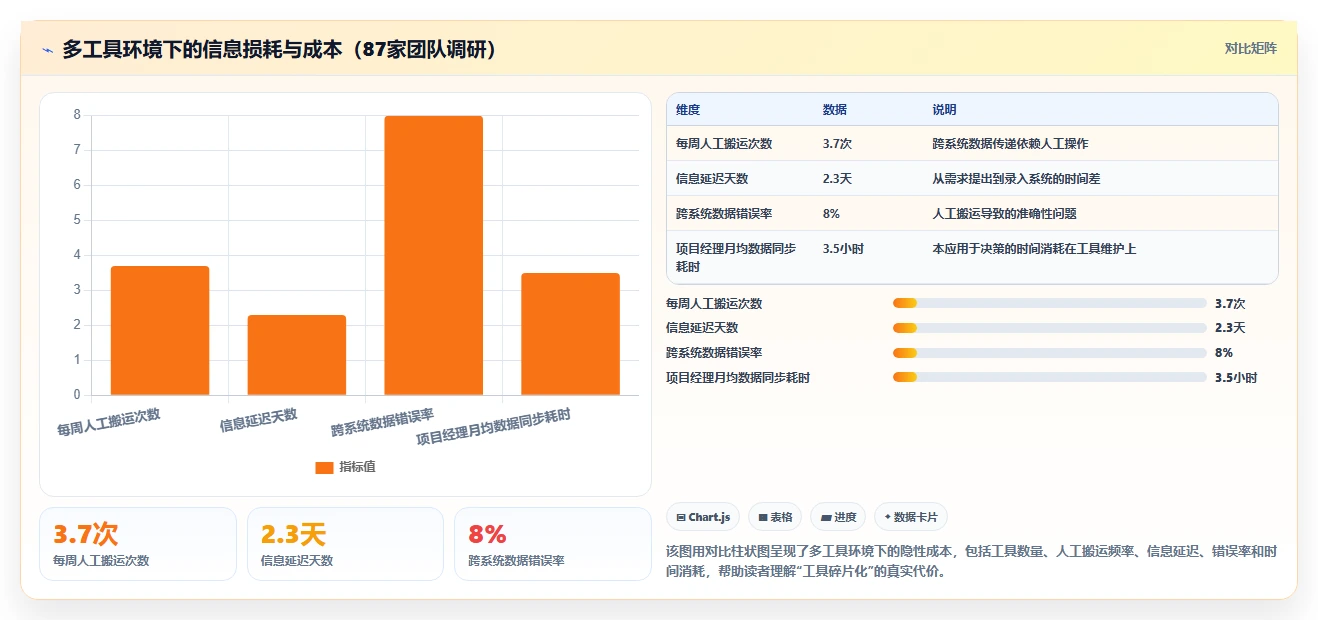
Task: Click table cell 本应用于决策的时间消耗在工具维护上
Action: [x=1034, y=249]
